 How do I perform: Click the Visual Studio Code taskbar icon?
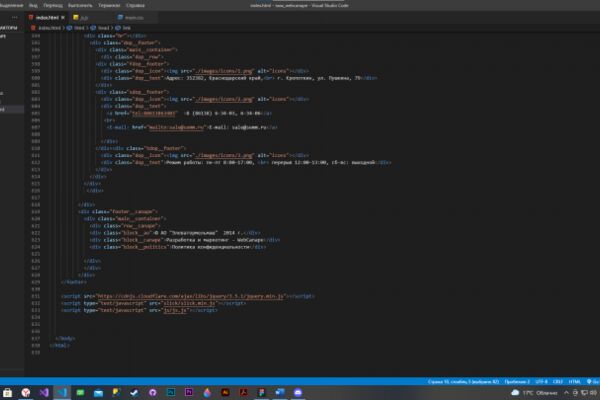coord(62,392)
